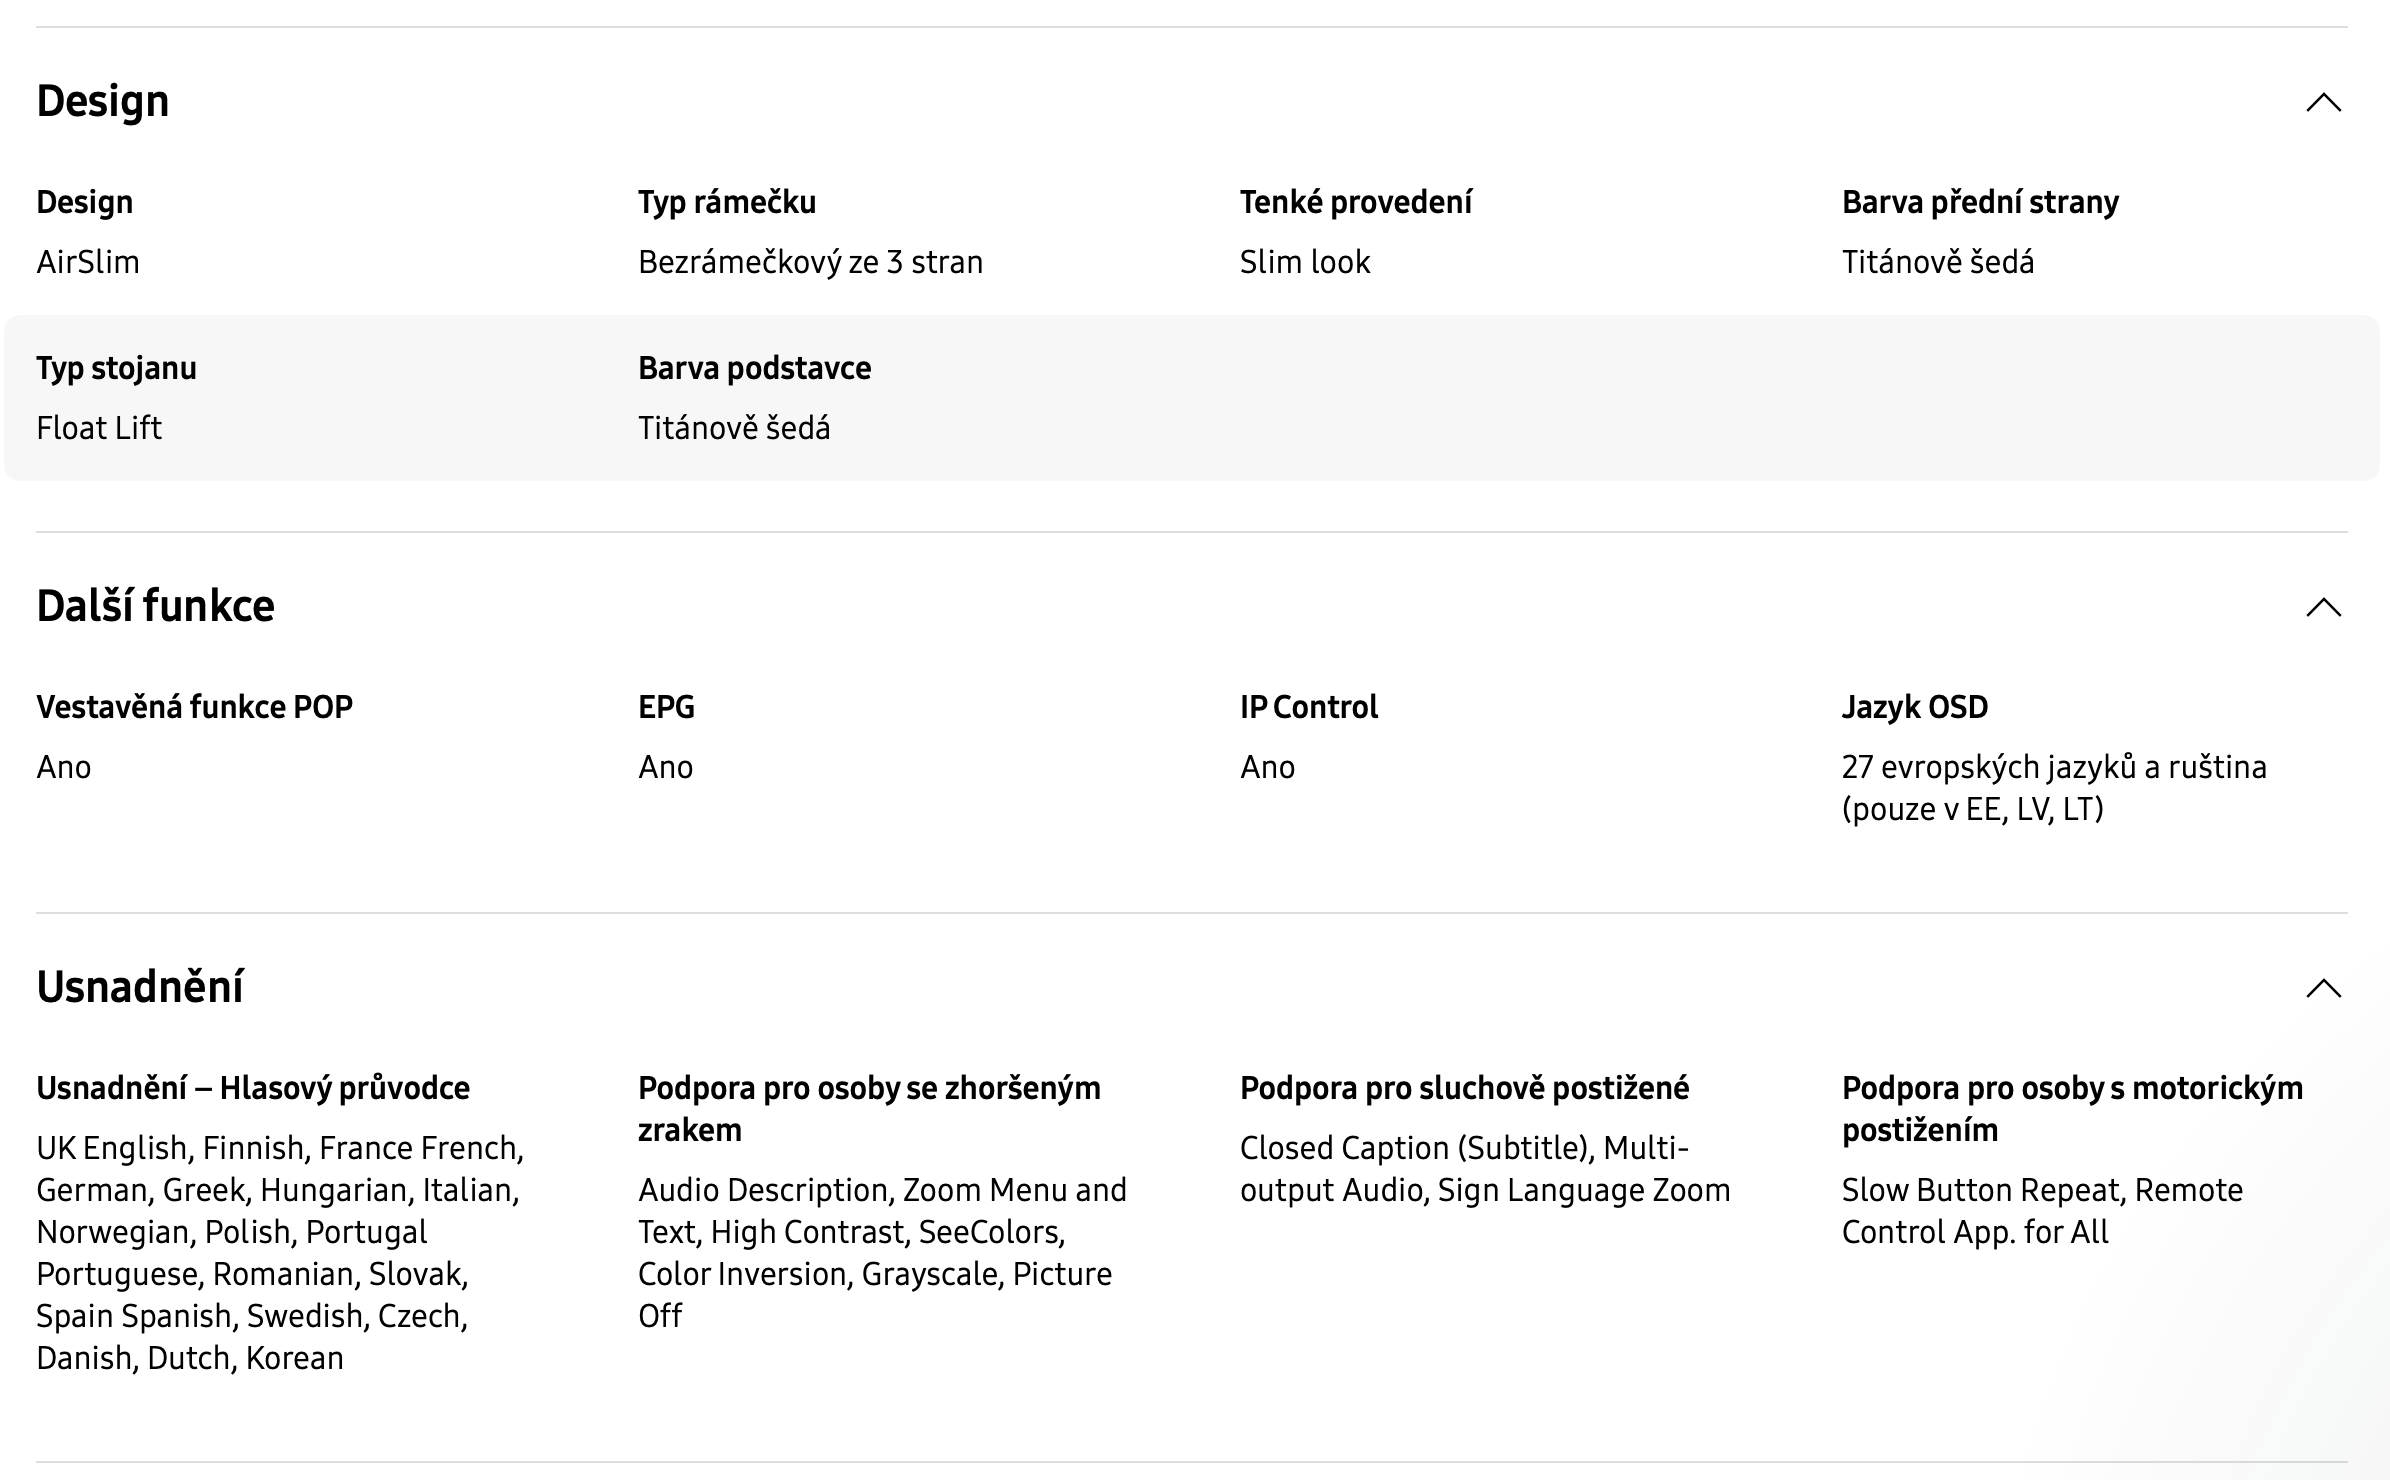This screenshot has height=1480, width=2390.
Task: Click Usnadnění – Hlasový průvodce label
Action: pyautogui.click(x=253, y=1088)
